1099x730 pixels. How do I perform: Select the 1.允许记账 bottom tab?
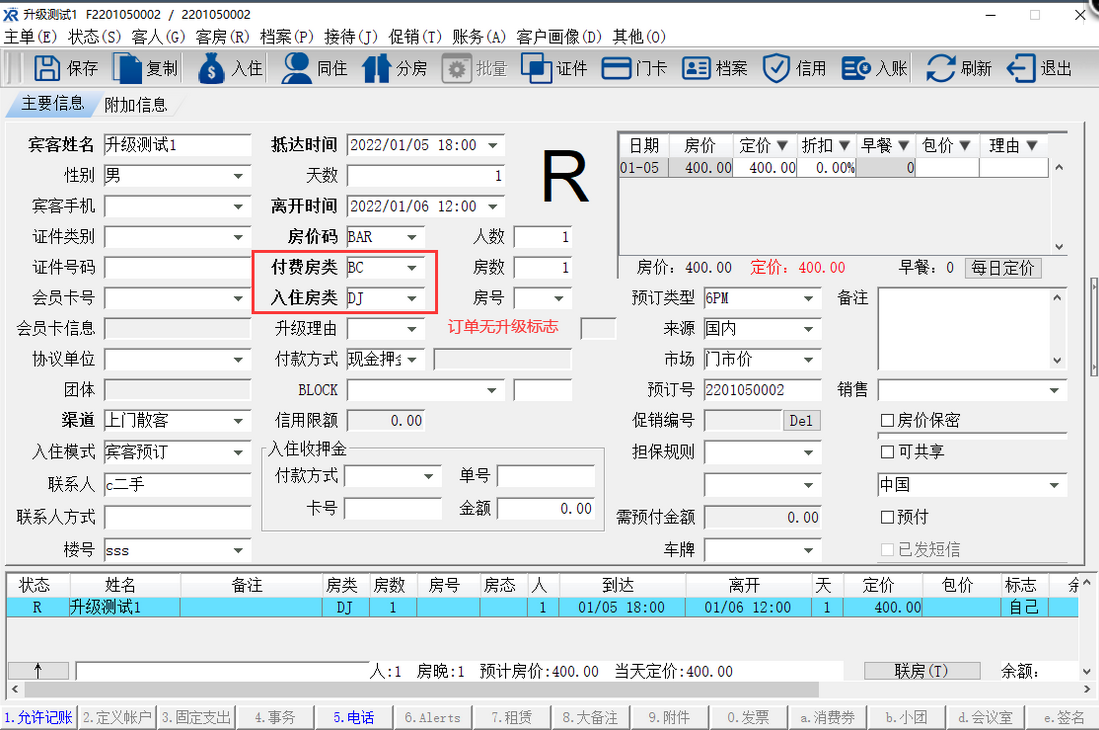tap(39, 717)
